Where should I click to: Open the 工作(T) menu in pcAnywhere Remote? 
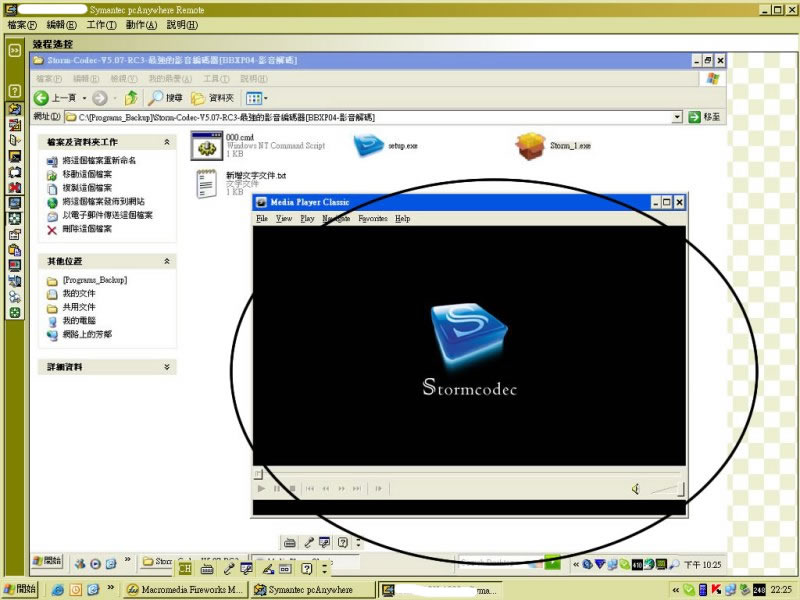click(101, 25)
